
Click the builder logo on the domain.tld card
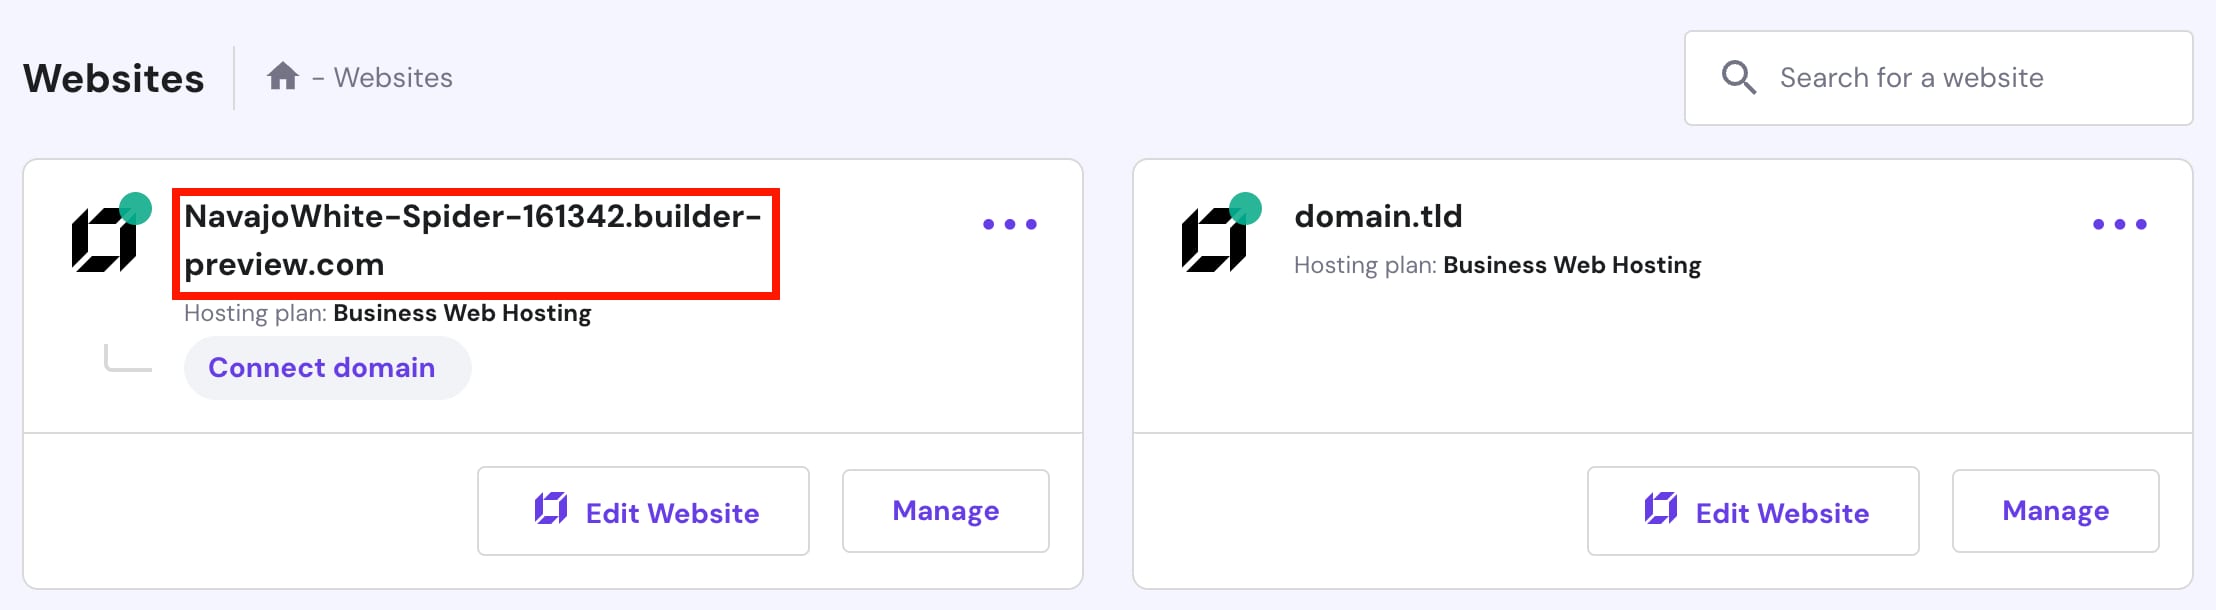(1213, 241)
